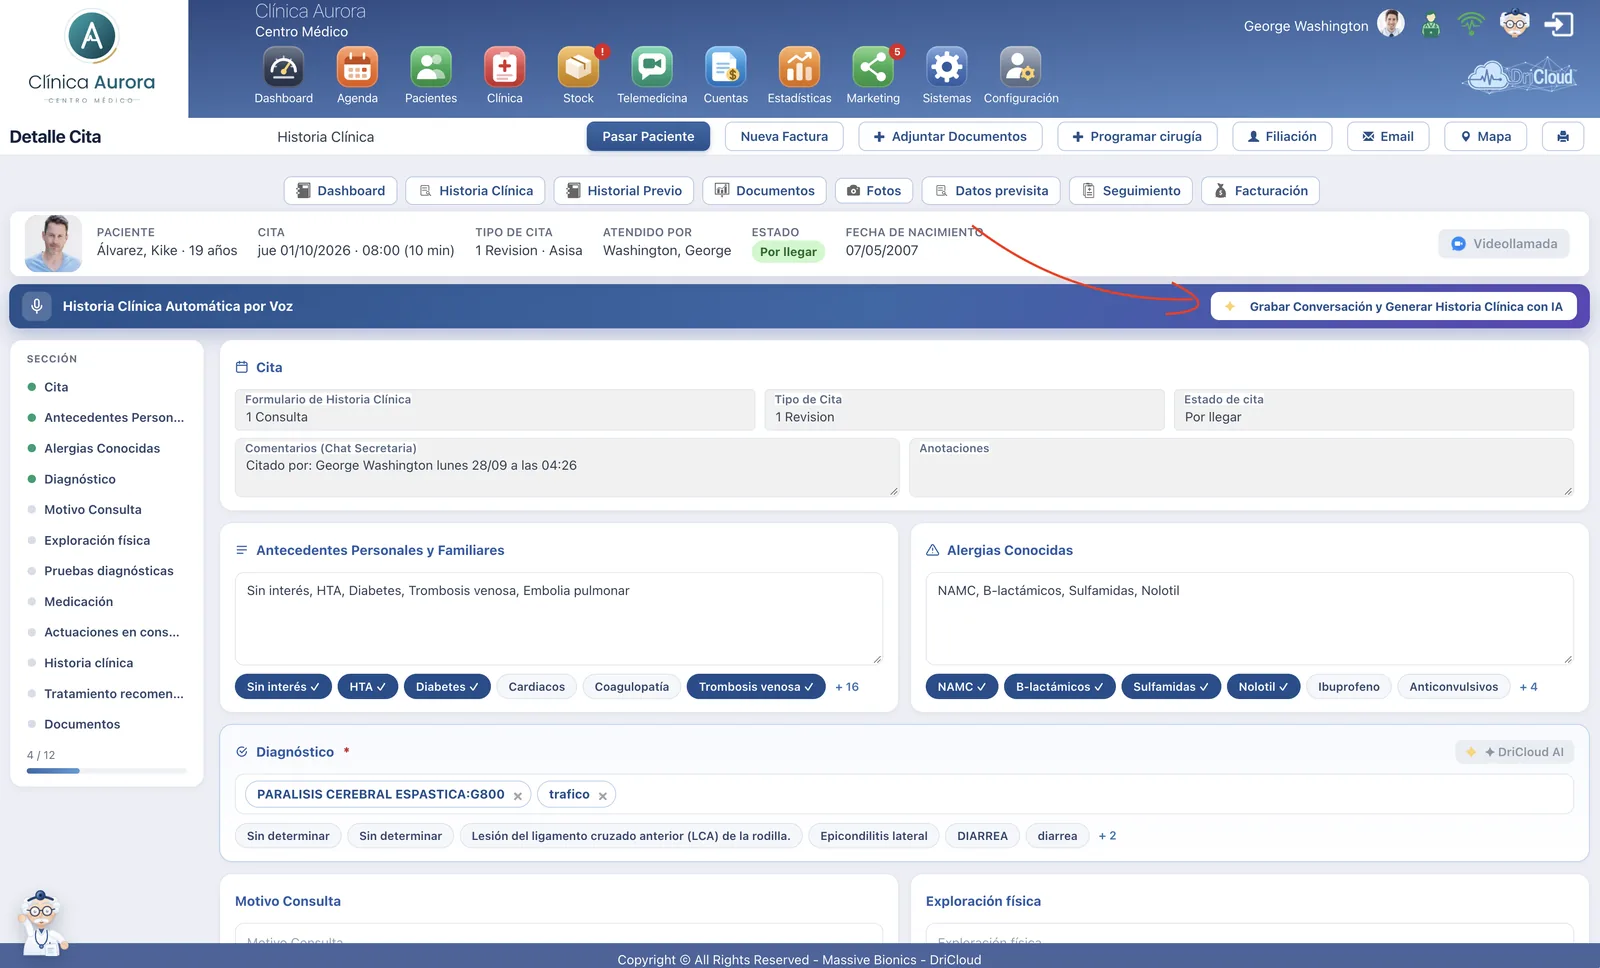Screen dimensions: 1600x968
Task: Open the Fotos tab
Action: [874, 191]
